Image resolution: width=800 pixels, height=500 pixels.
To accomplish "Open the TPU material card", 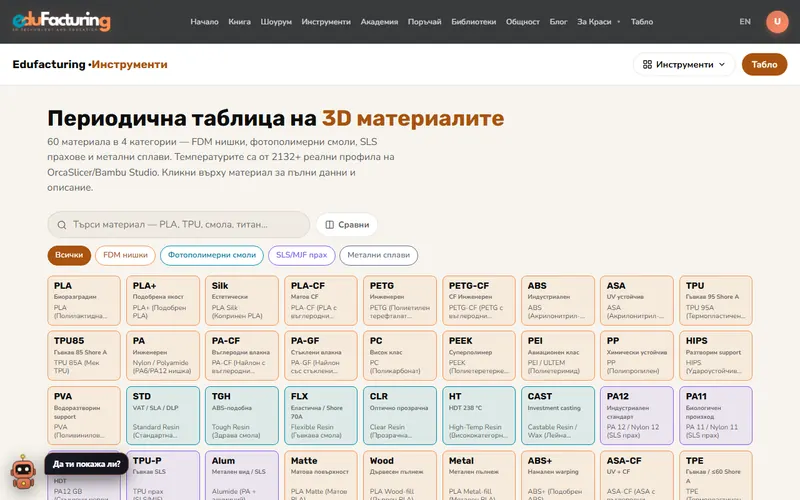I will click(716, 301).
